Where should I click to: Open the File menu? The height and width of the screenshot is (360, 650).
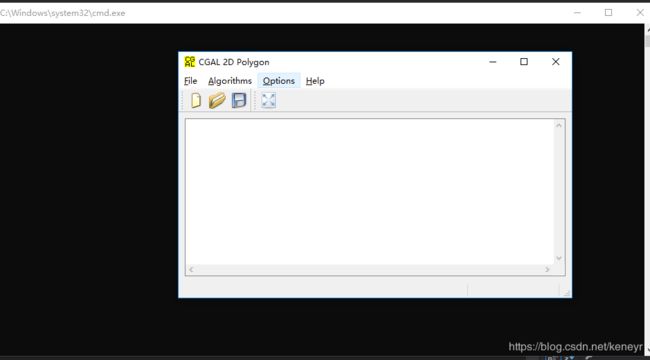(191, 81)
